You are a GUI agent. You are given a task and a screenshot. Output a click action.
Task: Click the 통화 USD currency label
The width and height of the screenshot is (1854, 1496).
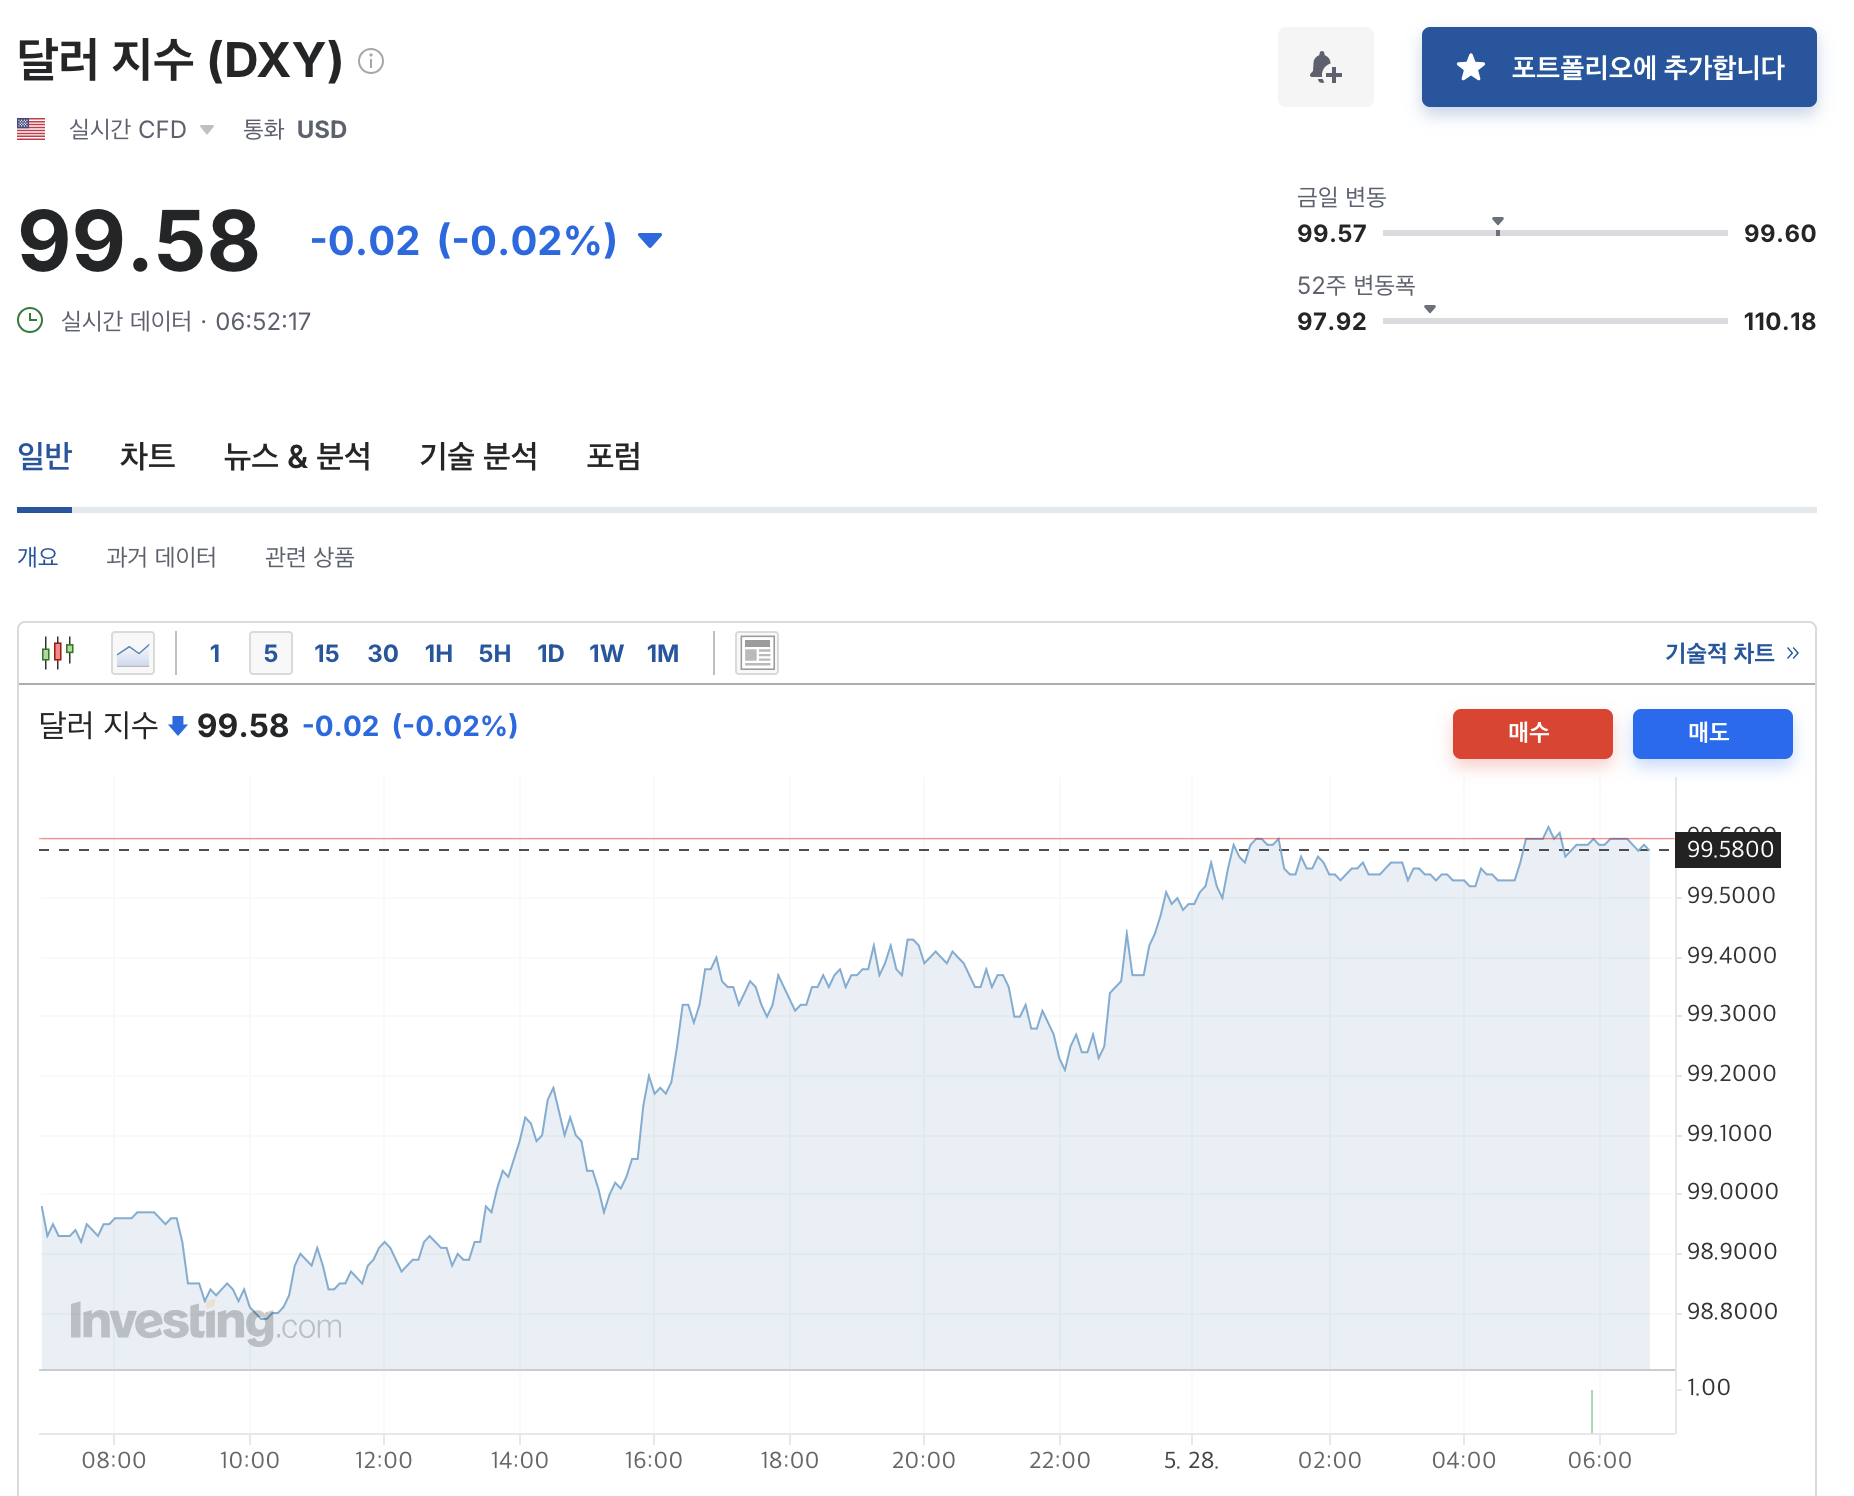pos(295,129)
